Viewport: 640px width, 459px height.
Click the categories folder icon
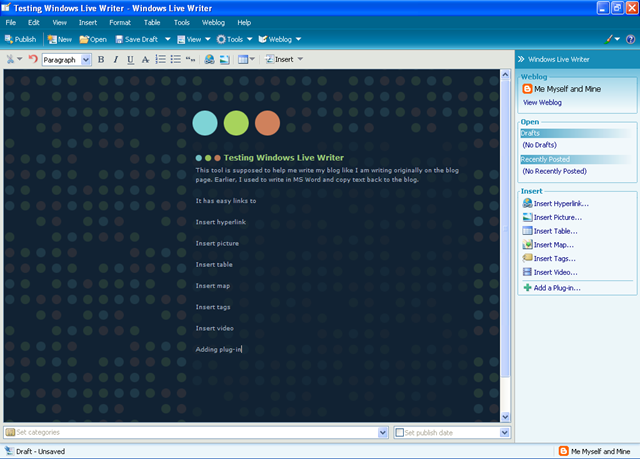11,432
